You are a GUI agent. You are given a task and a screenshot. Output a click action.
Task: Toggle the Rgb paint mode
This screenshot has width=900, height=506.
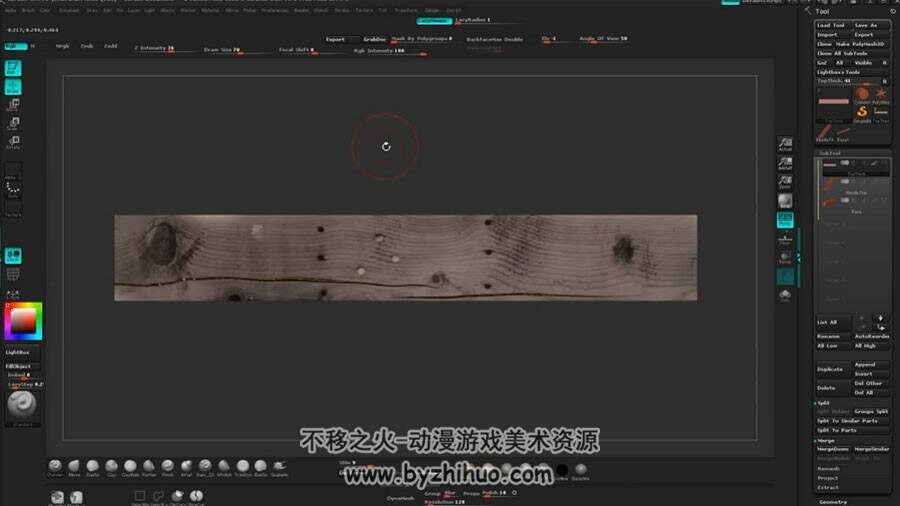point(15,46)
